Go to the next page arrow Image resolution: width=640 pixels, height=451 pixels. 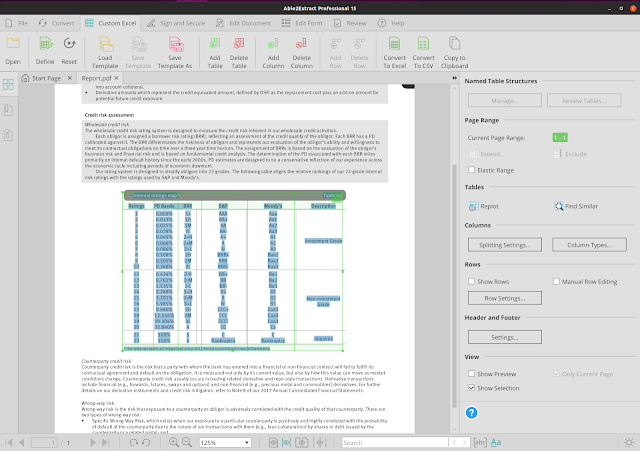[93, 442]
